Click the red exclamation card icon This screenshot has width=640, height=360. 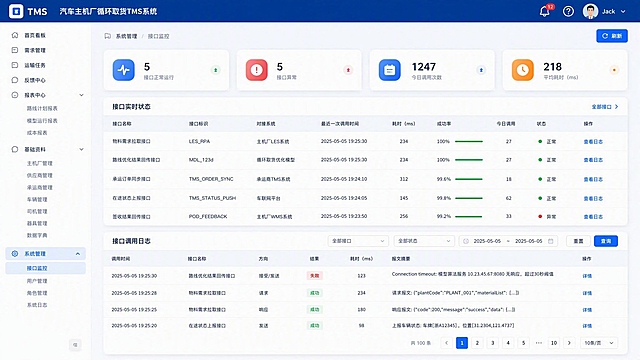[257, 70]
